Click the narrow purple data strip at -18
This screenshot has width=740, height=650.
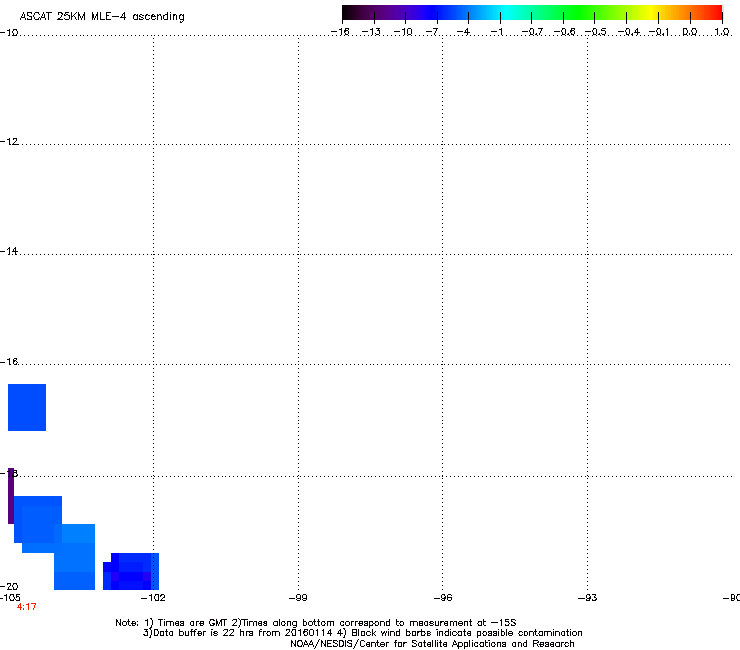point(11,496)
